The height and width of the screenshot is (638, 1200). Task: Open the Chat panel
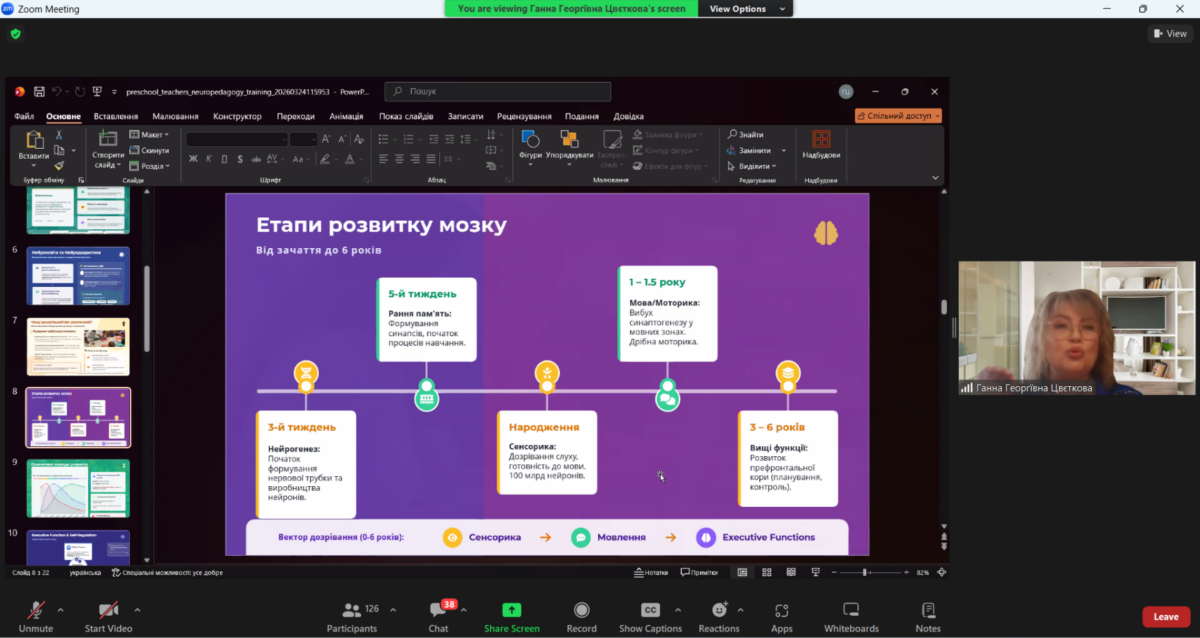(438, 610)
